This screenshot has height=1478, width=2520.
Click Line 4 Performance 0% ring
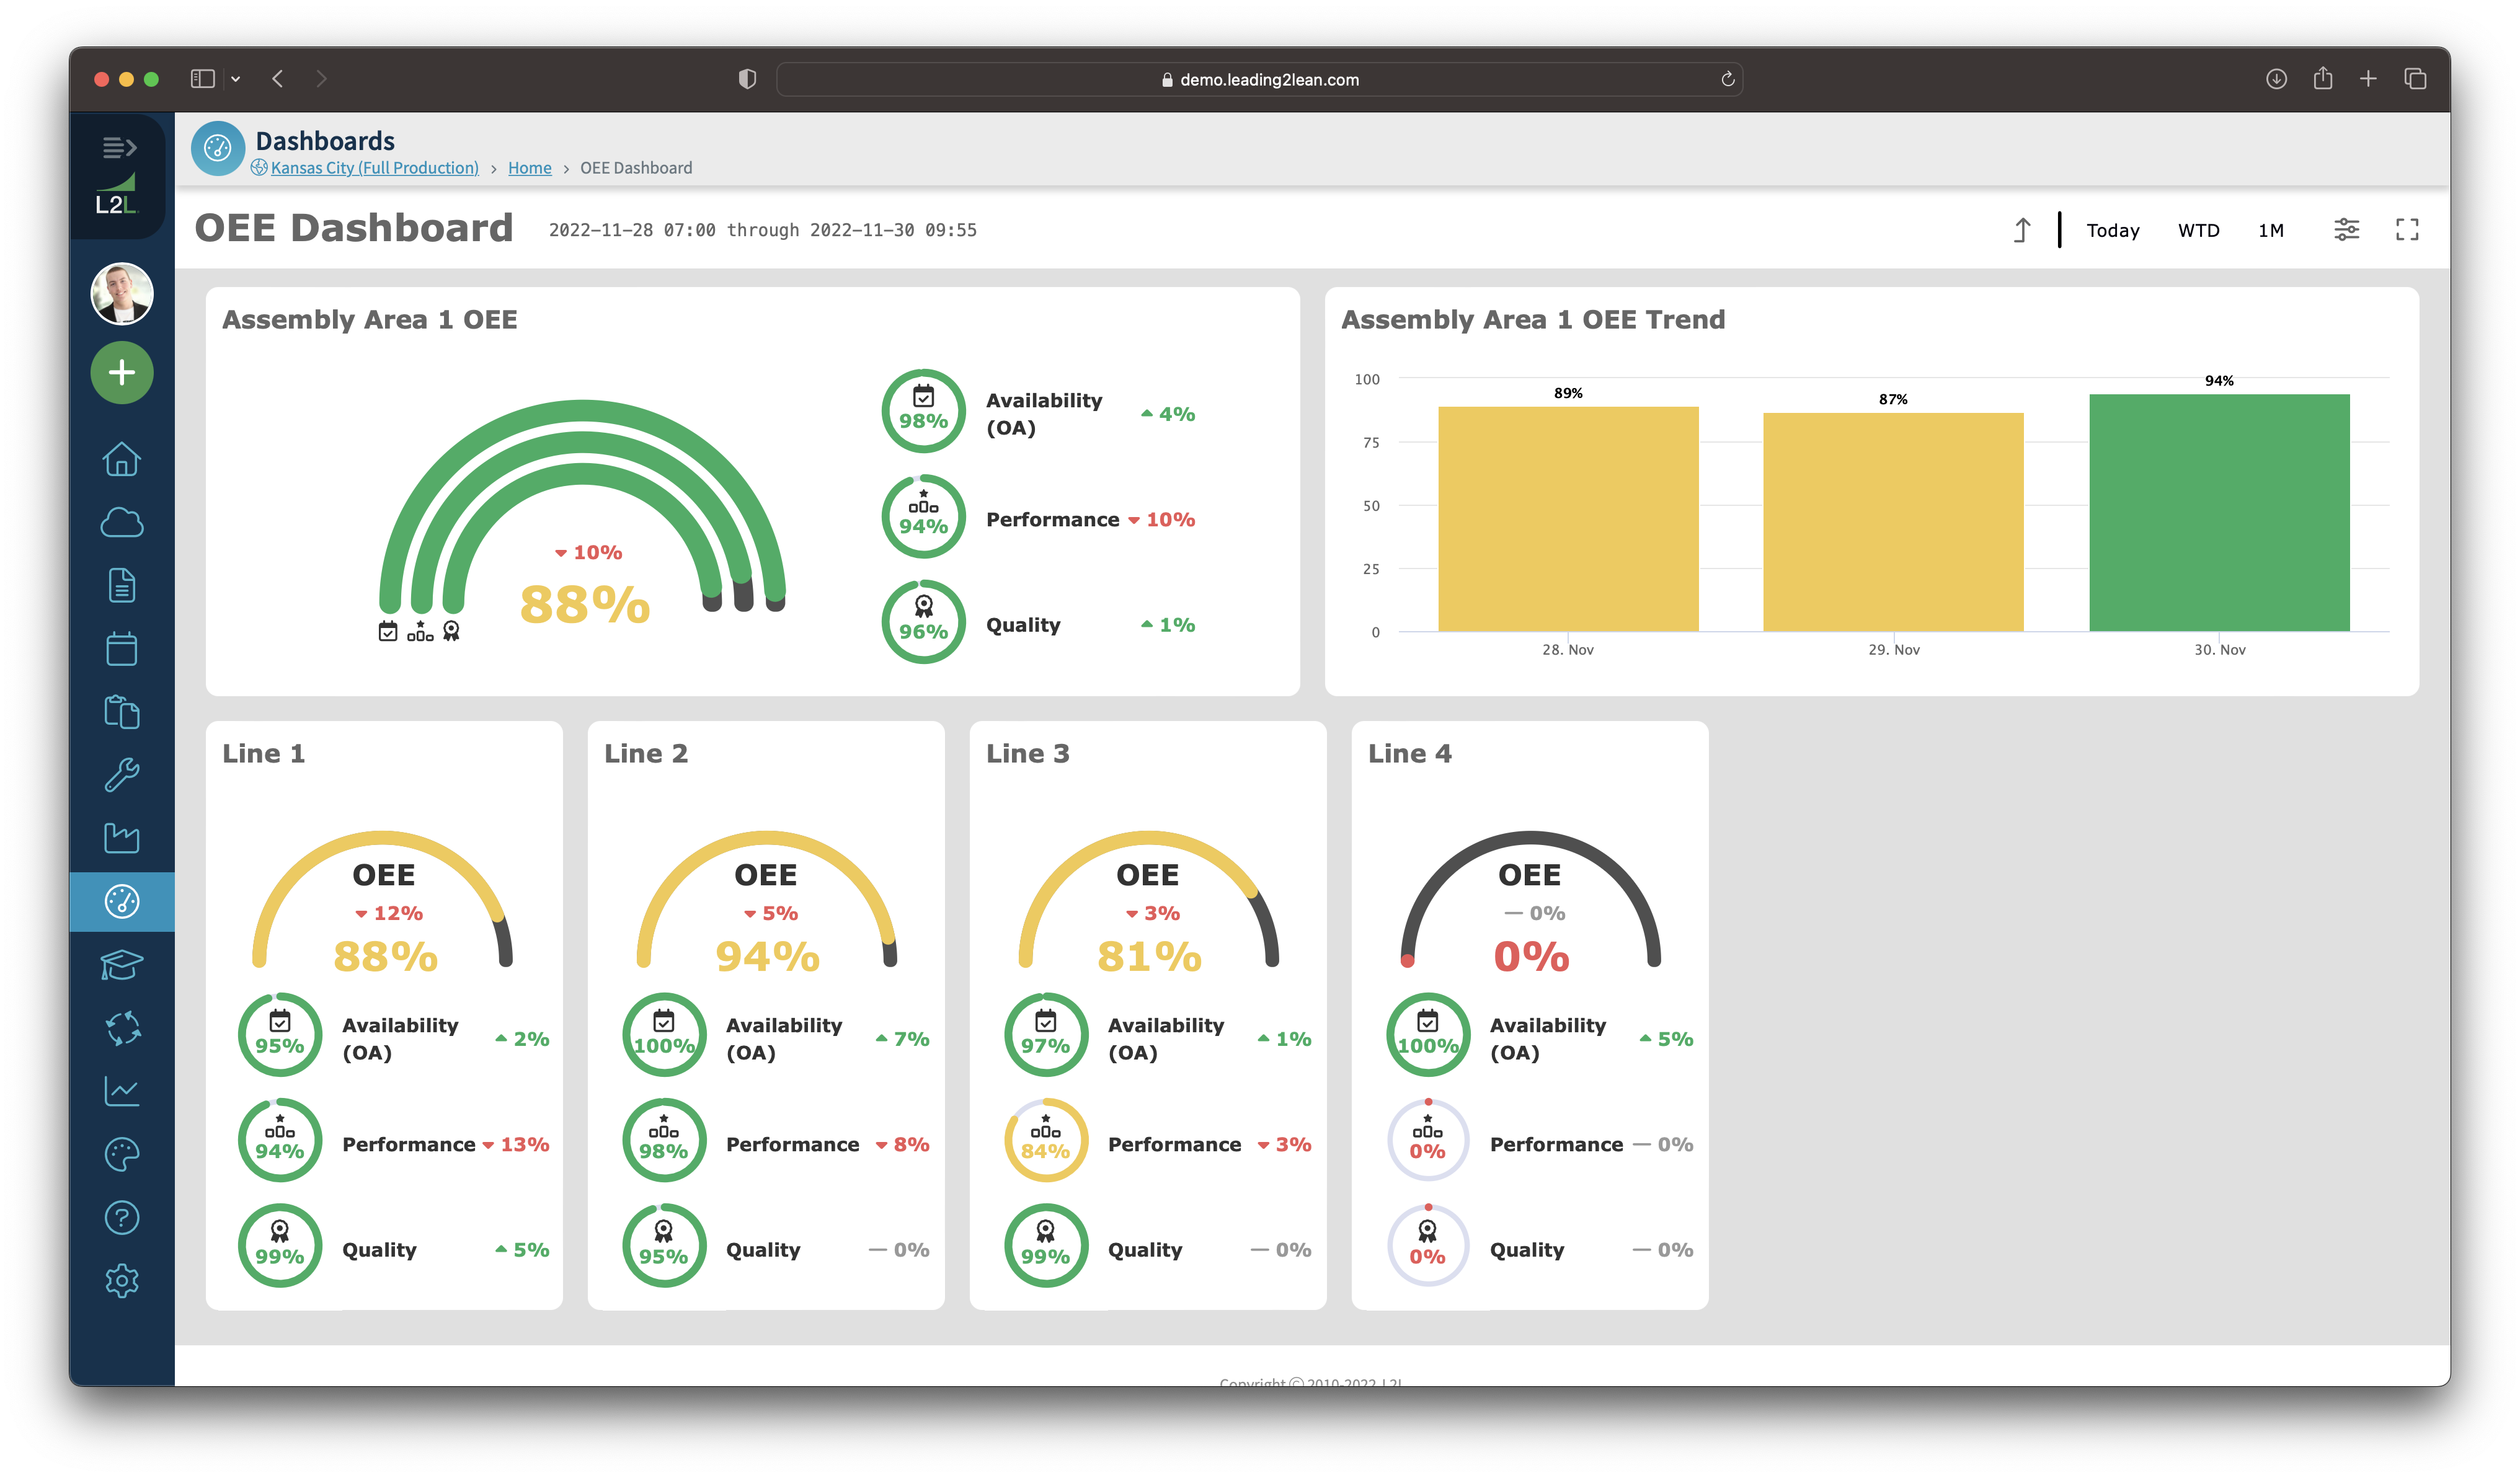[x=1428, y=1140]
